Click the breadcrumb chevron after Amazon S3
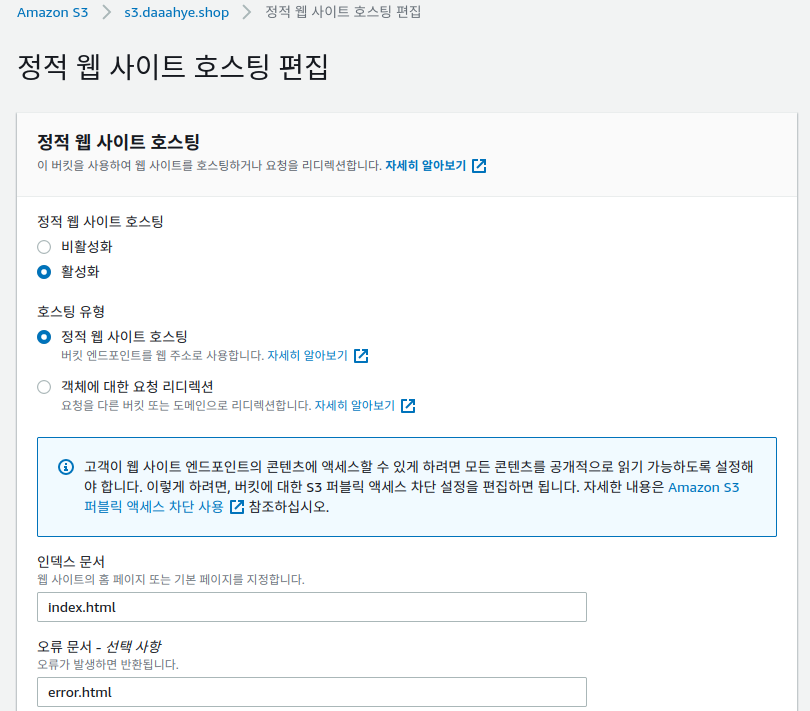The height and width of the screenshot is (711, 810). click(106, 12)
